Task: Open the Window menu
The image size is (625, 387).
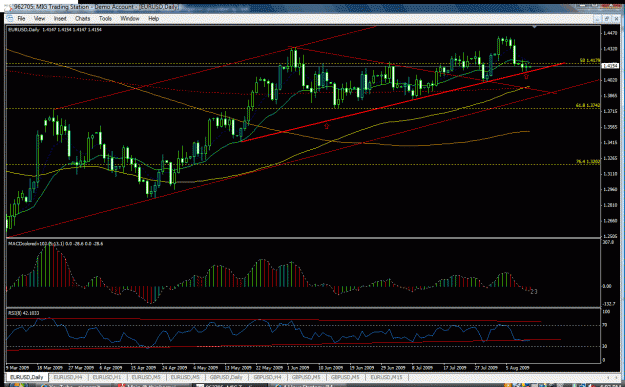Action: click(x=130, y=18)
